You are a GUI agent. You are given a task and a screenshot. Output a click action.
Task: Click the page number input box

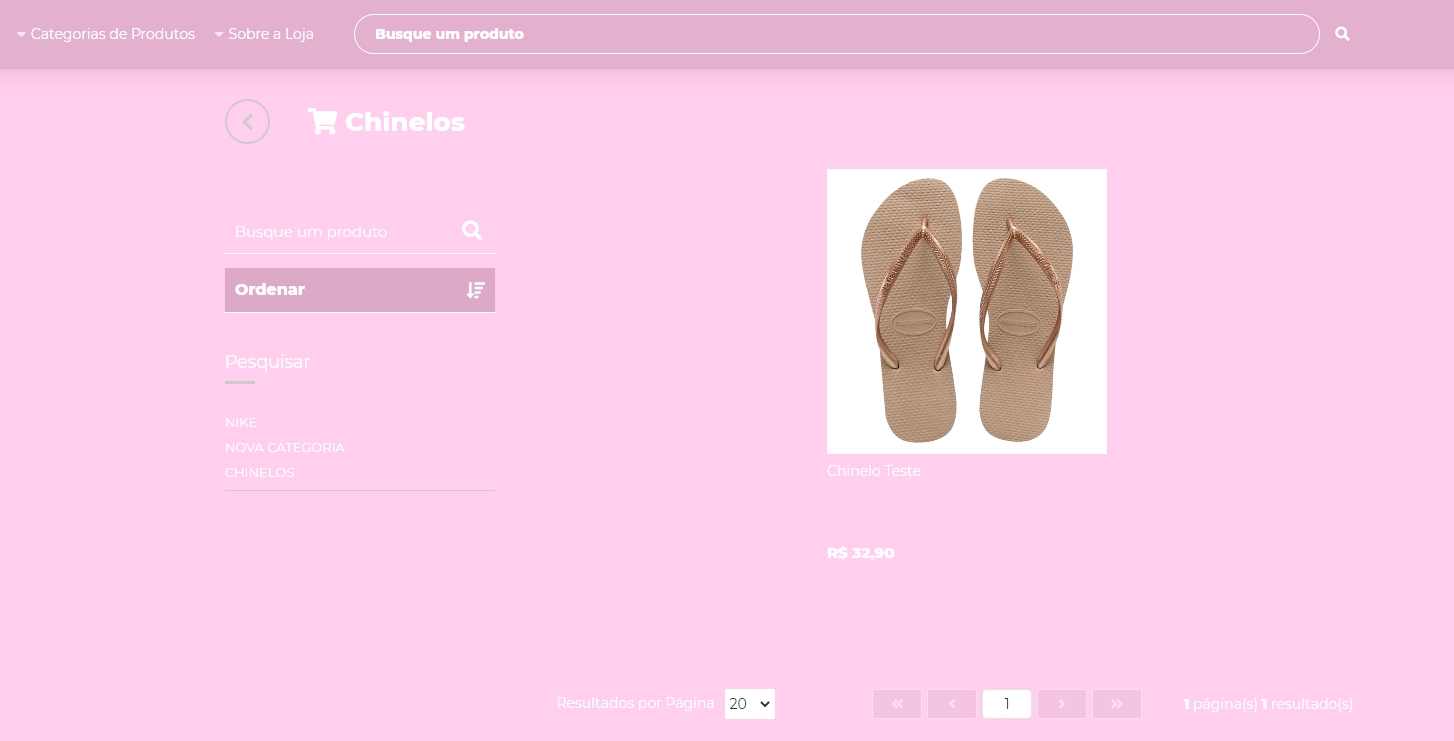(x=1007, y=704)
